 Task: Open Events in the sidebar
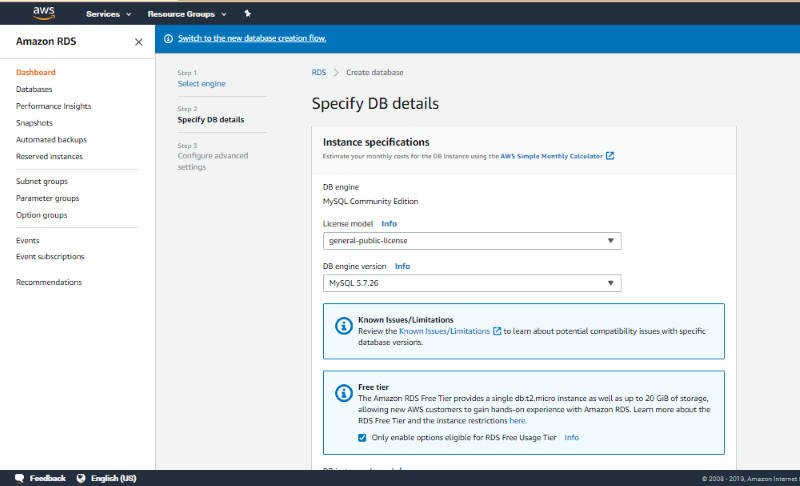[28, 240]
